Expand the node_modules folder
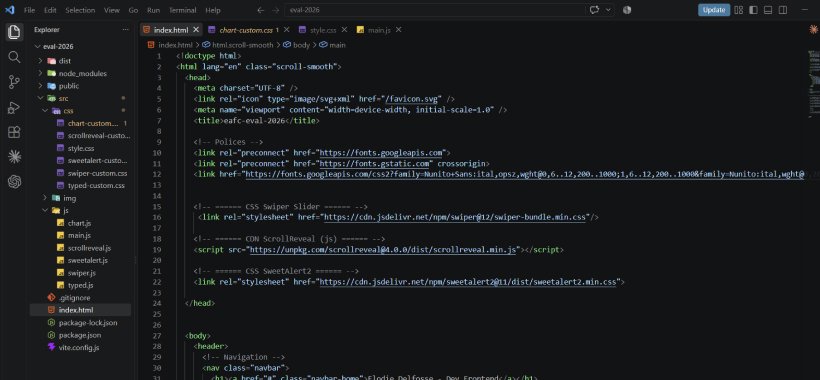This screenshot has width=820, height=380. point(41,73)
